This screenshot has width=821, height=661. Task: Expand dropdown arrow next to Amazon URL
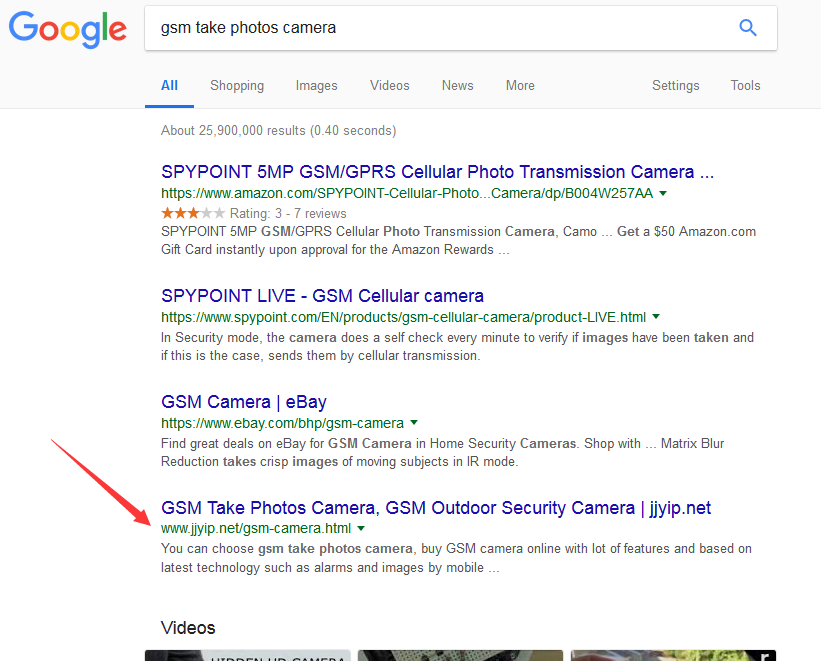coord(663,193)
